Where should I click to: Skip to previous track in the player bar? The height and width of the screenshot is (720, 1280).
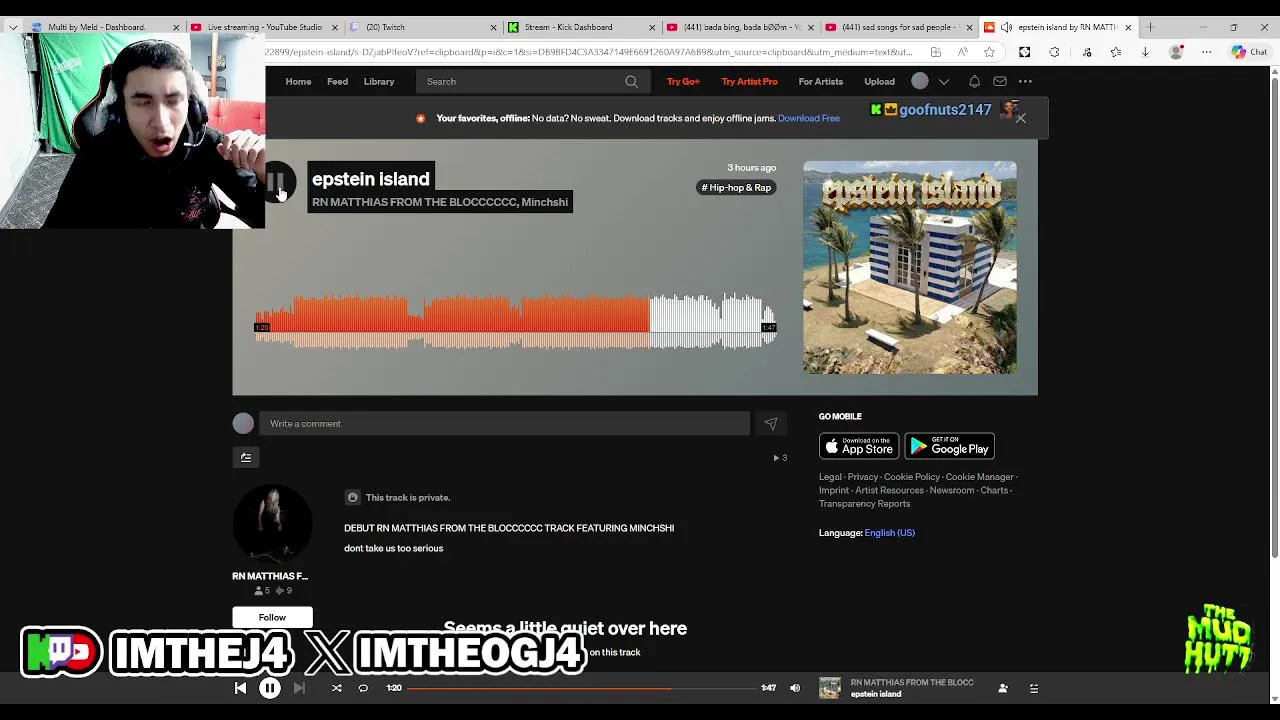pyautogui.click(x=240, y=688)
